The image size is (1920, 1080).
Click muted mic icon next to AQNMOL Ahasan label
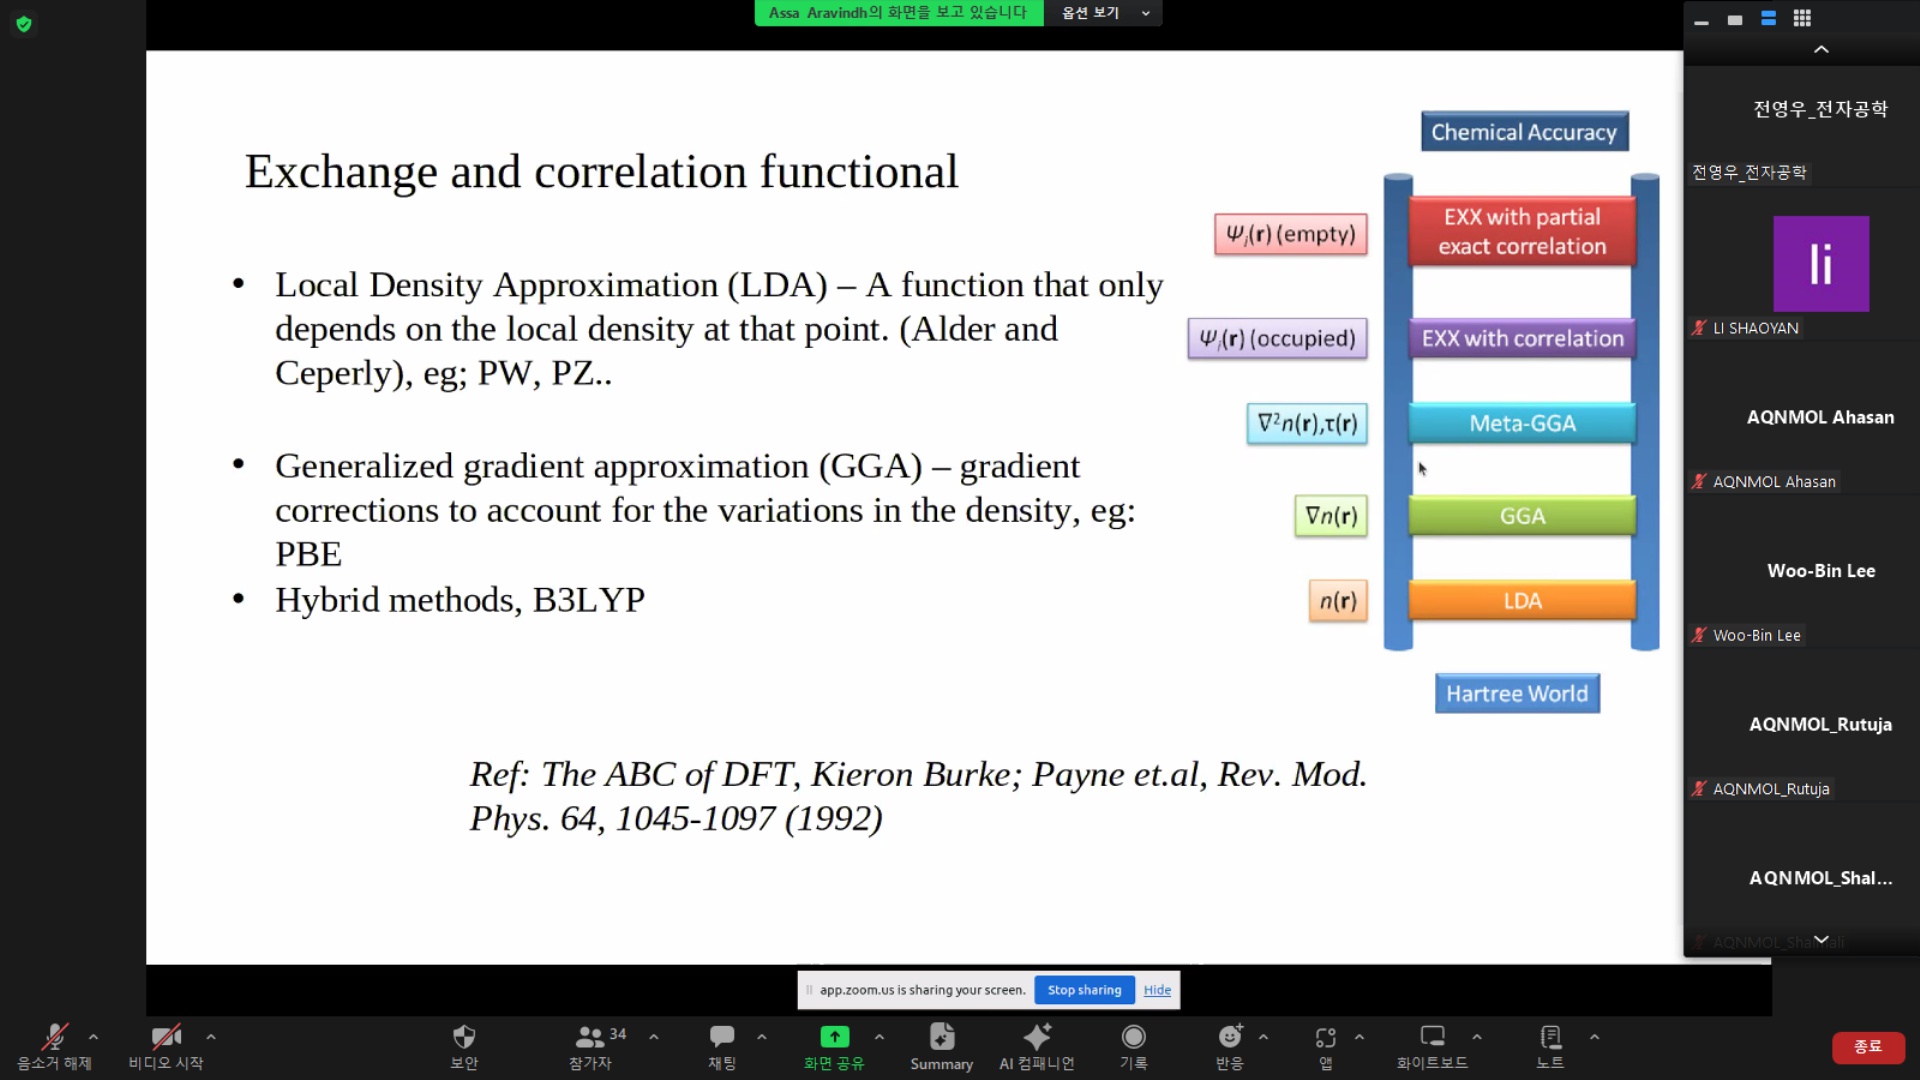(1699, 482)
